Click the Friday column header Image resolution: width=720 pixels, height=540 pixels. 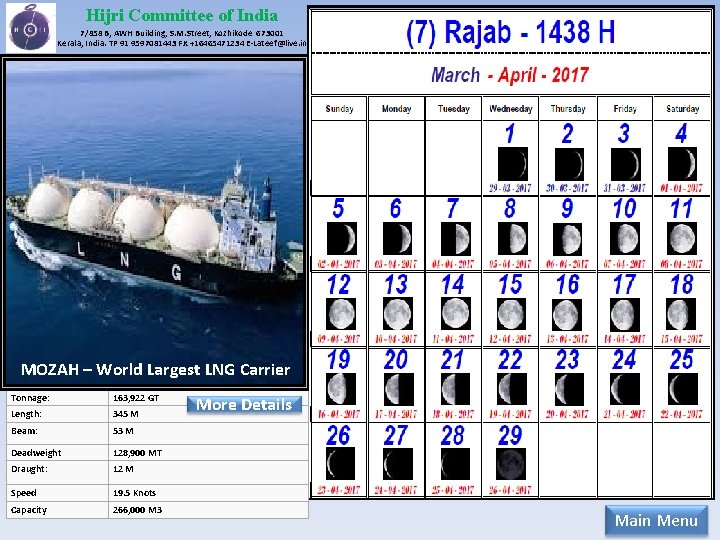click(x=625, y=109)
